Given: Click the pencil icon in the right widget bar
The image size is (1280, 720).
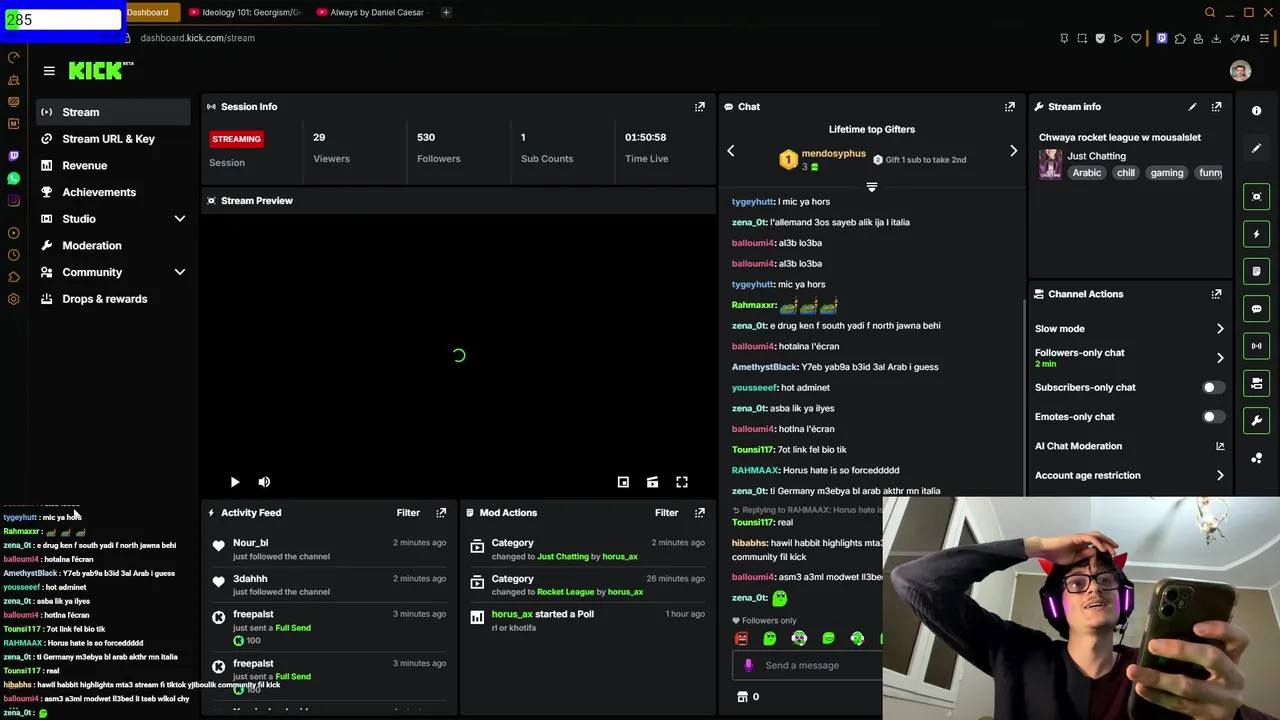Looking at the screenshot, I should tap(1257, 148).
